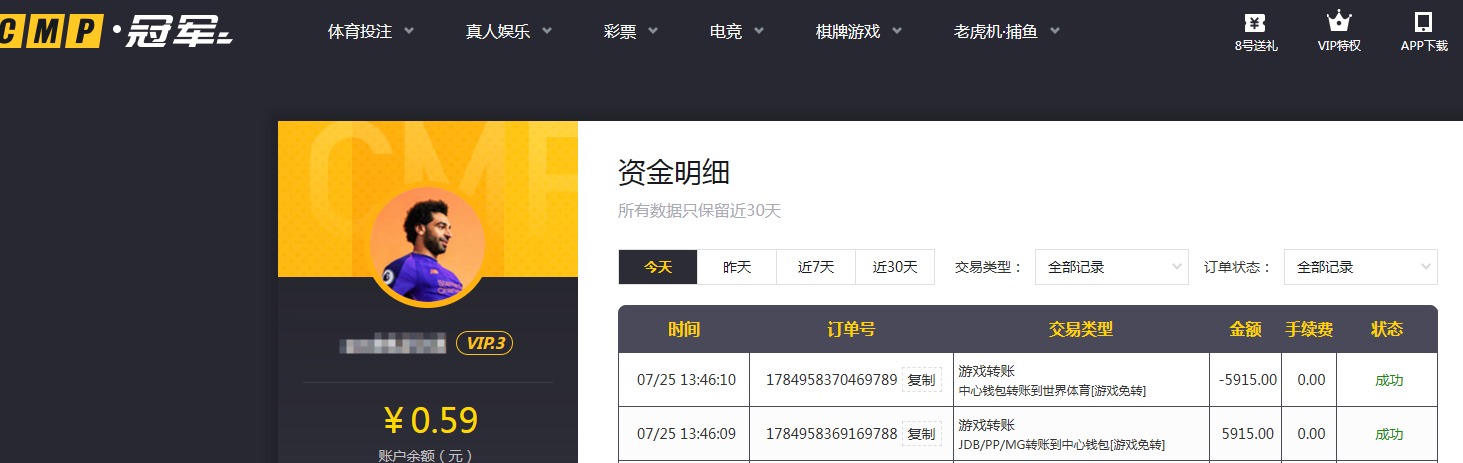Click the 0.00 fee in the 13:46:09 row
The width and height of the screenshot is (1463, 463).
tap(1310, 434)
